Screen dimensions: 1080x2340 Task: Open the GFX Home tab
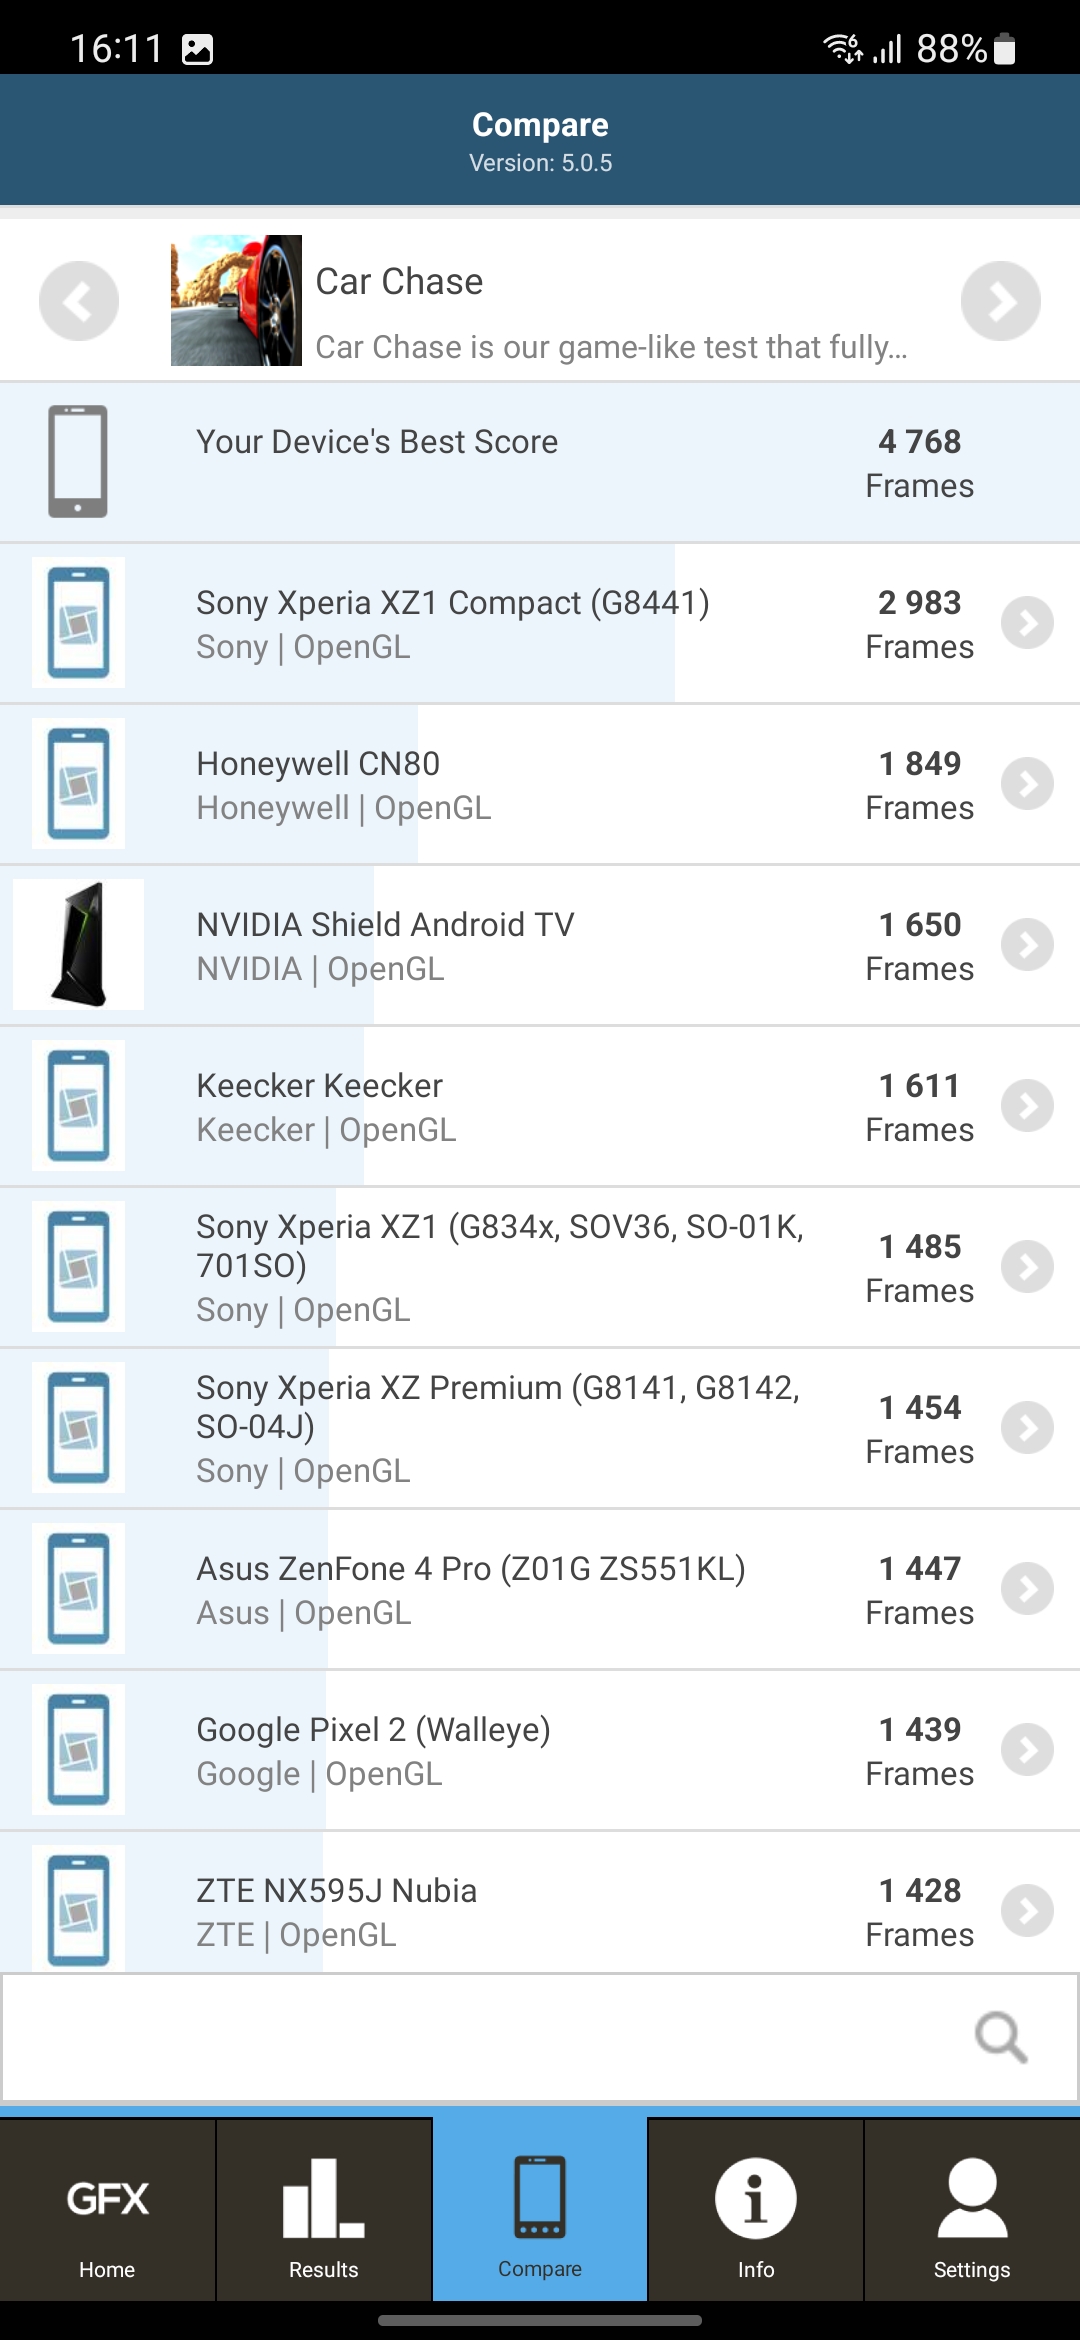[x=107, y=2210]
